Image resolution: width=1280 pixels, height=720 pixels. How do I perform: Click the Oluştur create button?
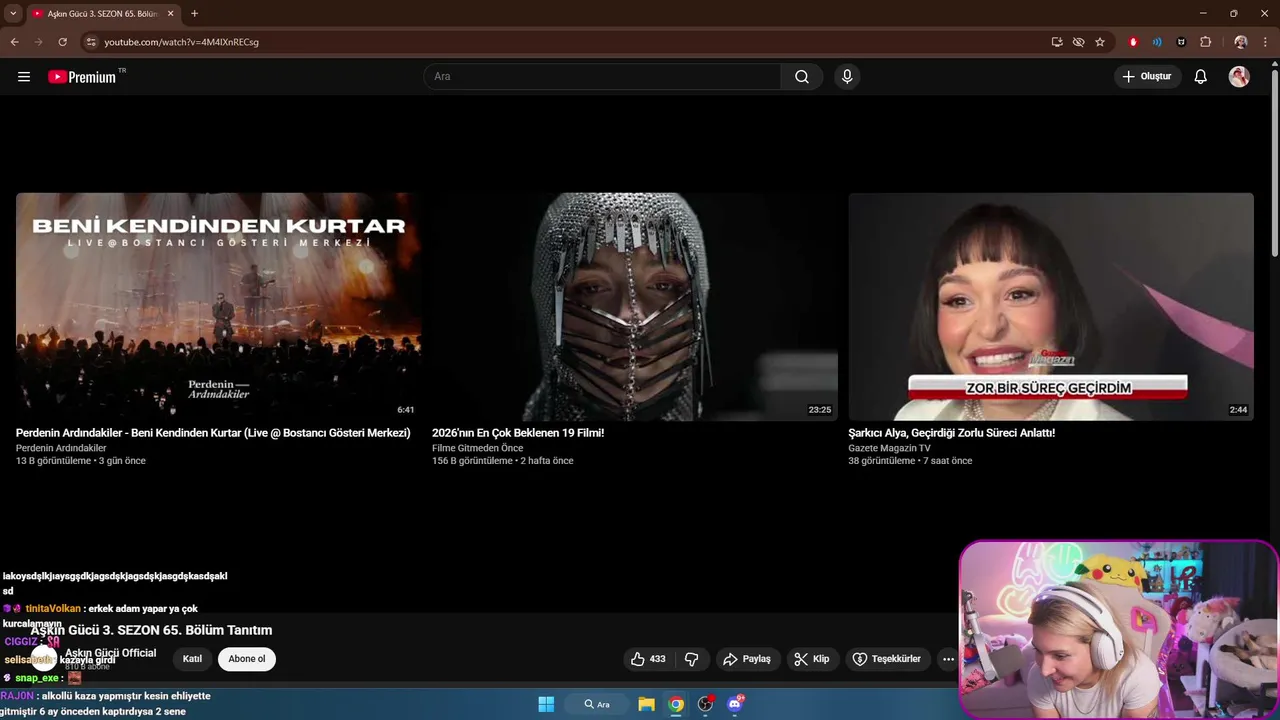pyautogui.click(x=1147, y=77)
